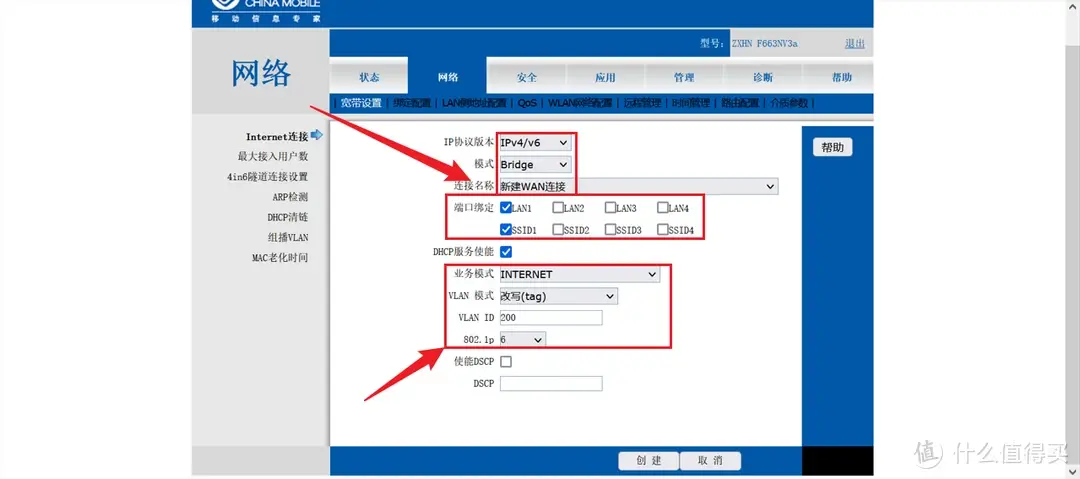Enable the SSID2 binding checkbox
This screenshot has height=479, width=1080.
pyautogui.click(x=558, y=230)
